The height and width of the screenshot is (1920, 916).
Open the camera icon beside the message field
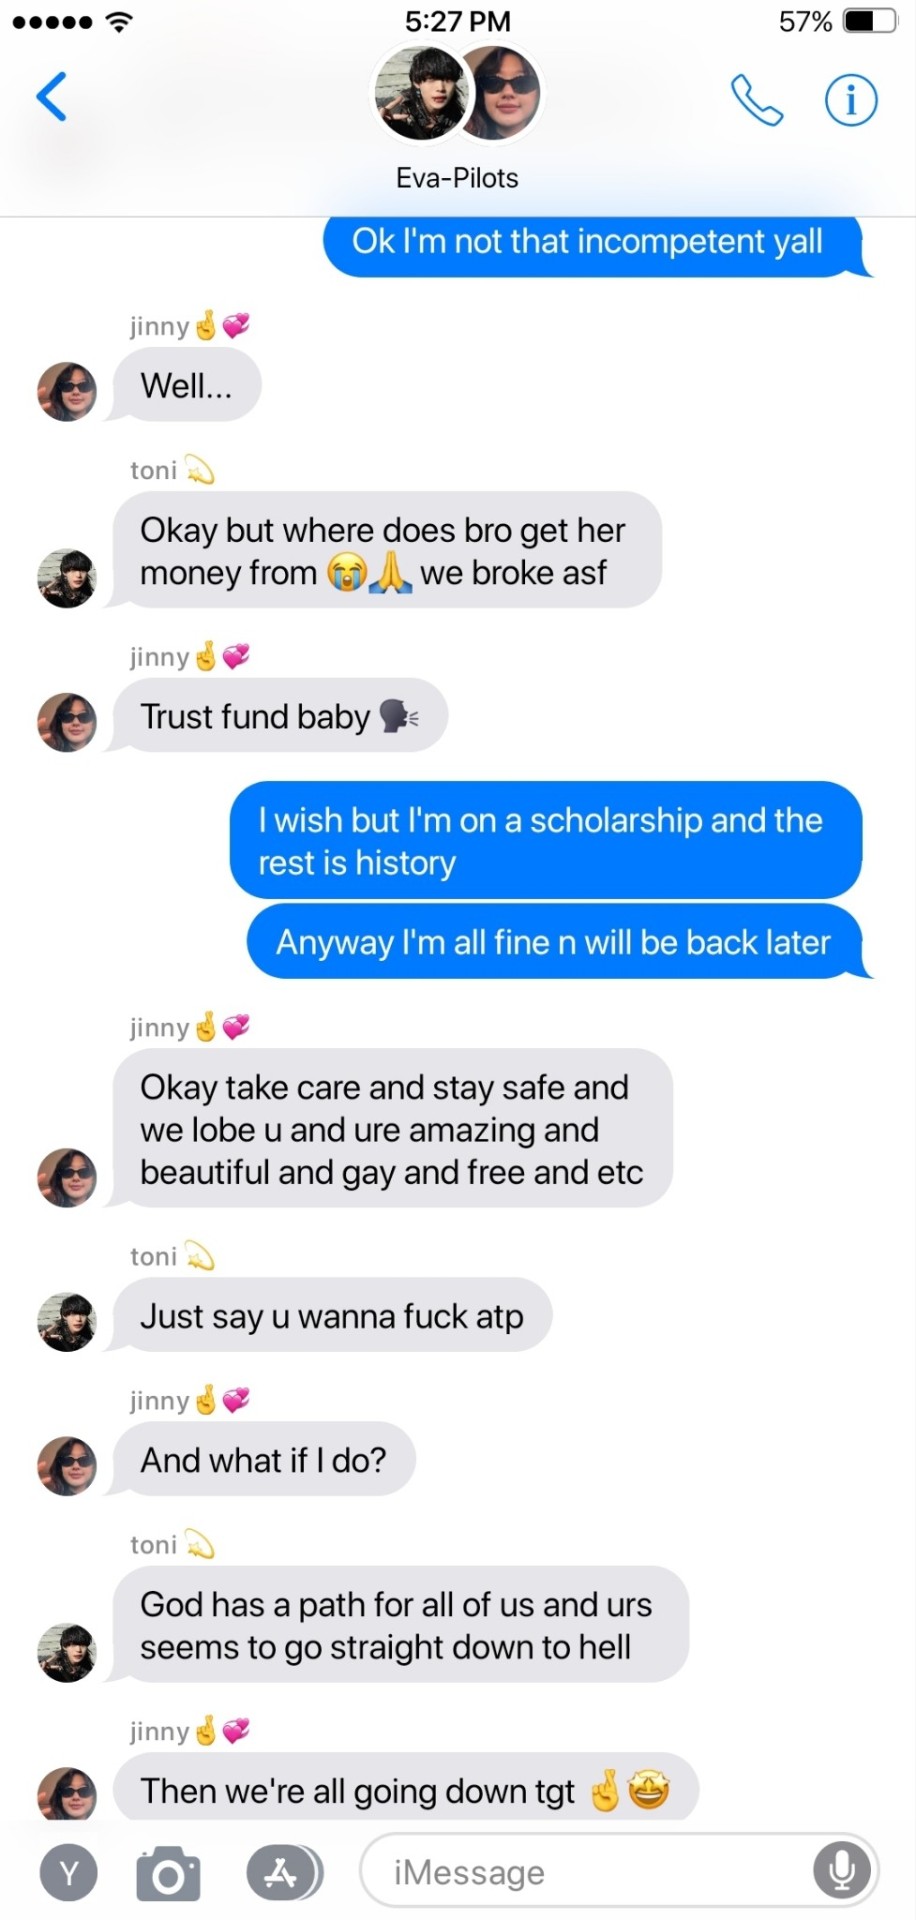click(x=168, y=1873)
